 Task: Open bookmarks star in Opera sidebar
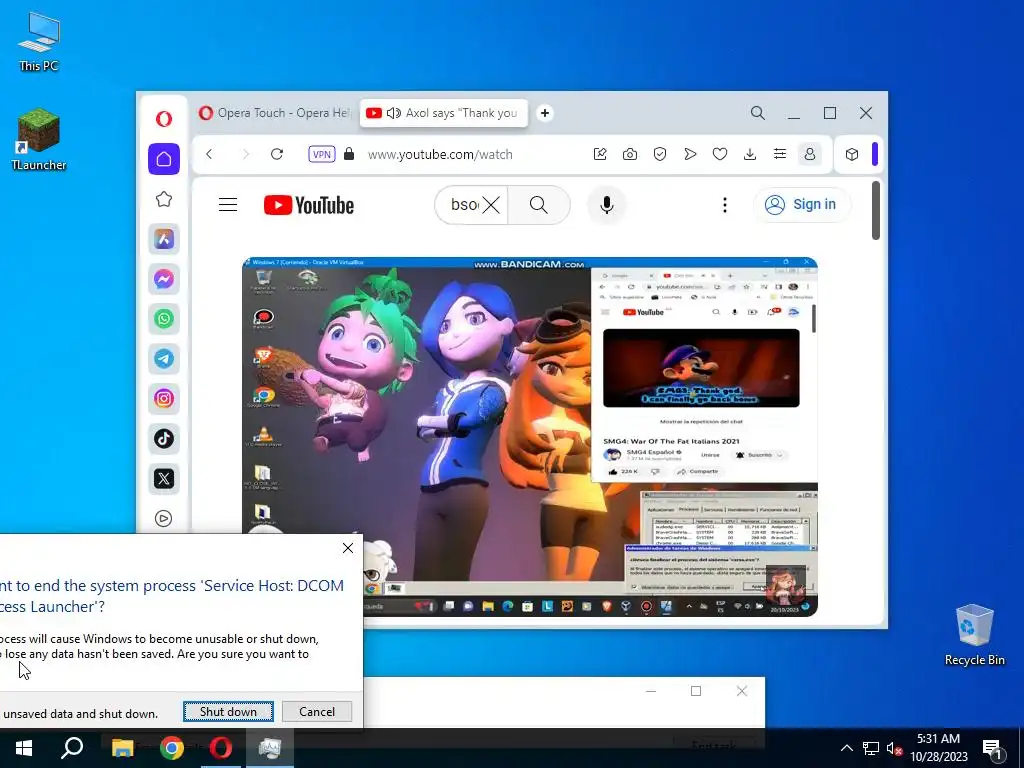[x=164, y=199]
